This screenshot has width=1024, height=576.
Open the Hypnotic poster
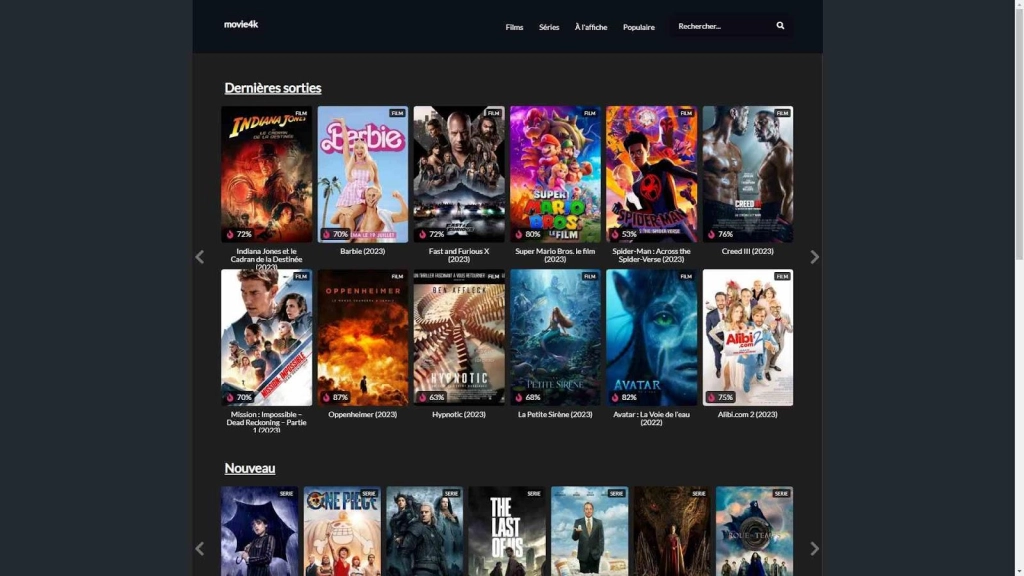pos(458,338)
